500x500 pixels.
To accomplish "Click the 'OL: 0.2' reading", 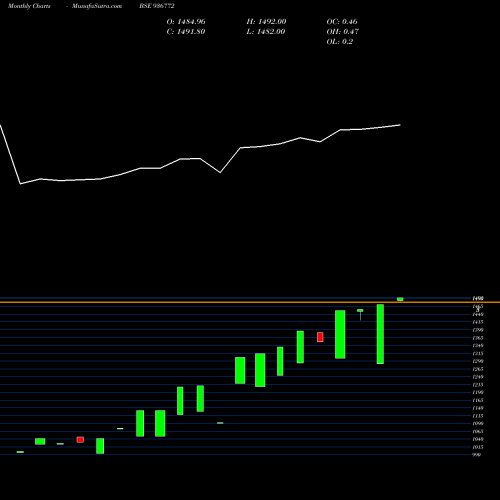I will [340, 42].
